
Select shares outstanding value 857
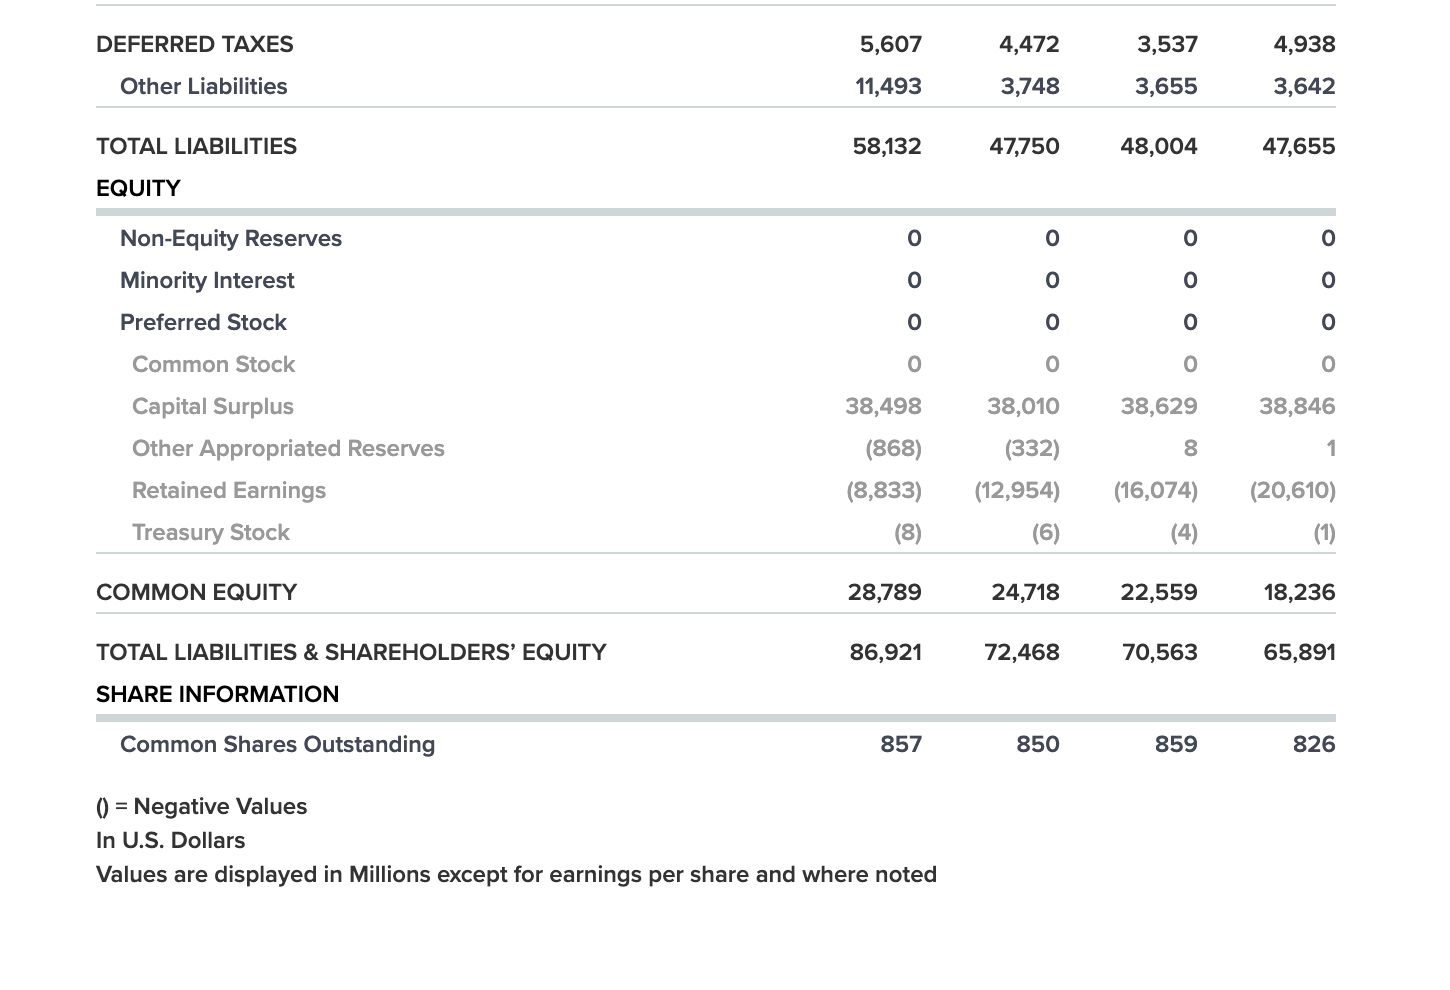click(x=901, y=744)
